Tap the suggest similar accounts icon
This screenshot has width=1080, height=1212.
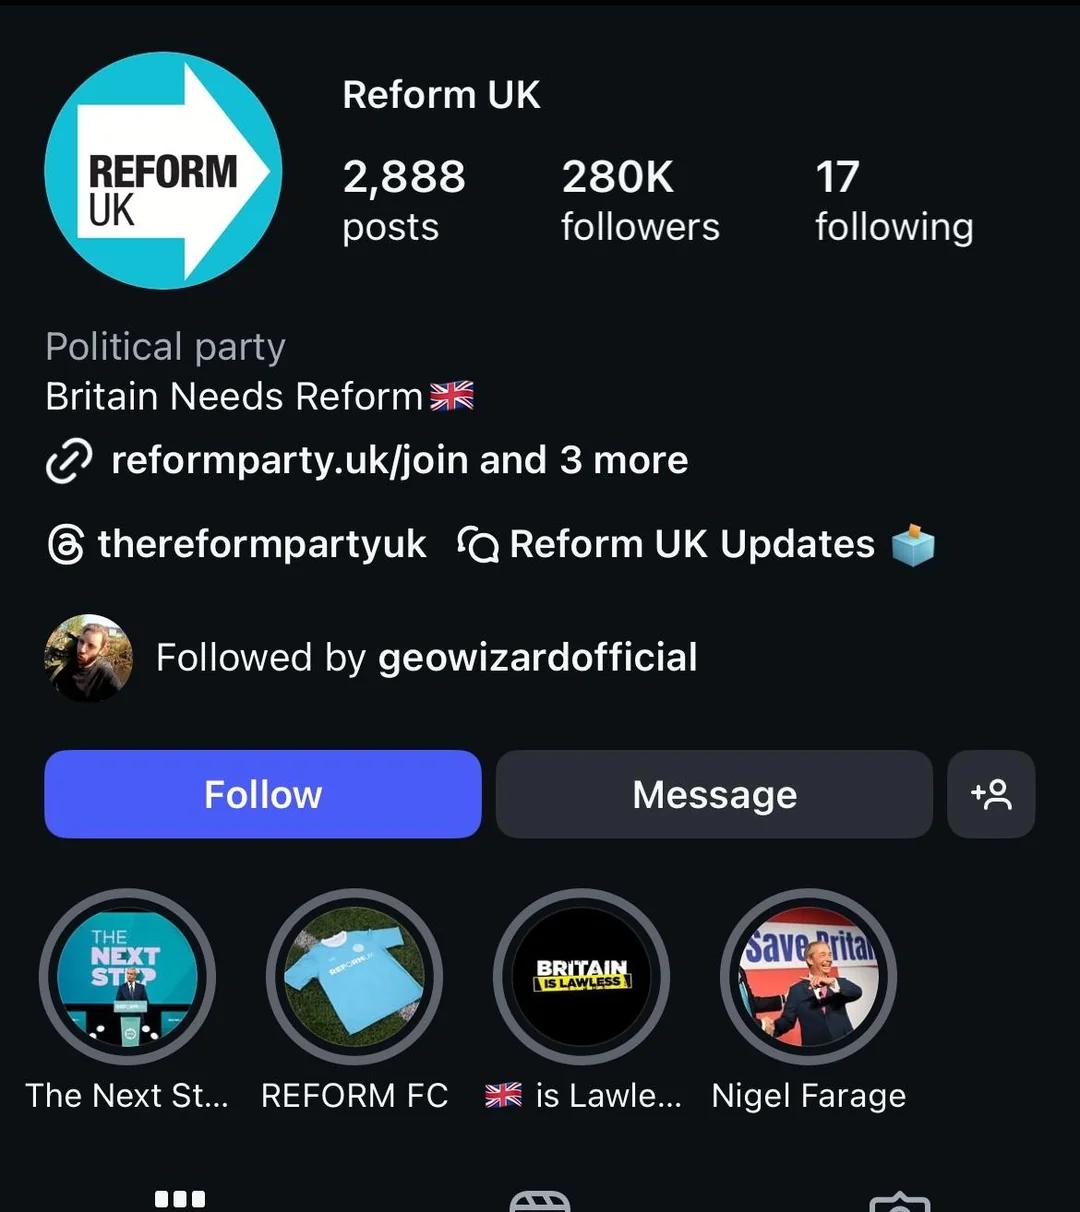coord(990,794)
